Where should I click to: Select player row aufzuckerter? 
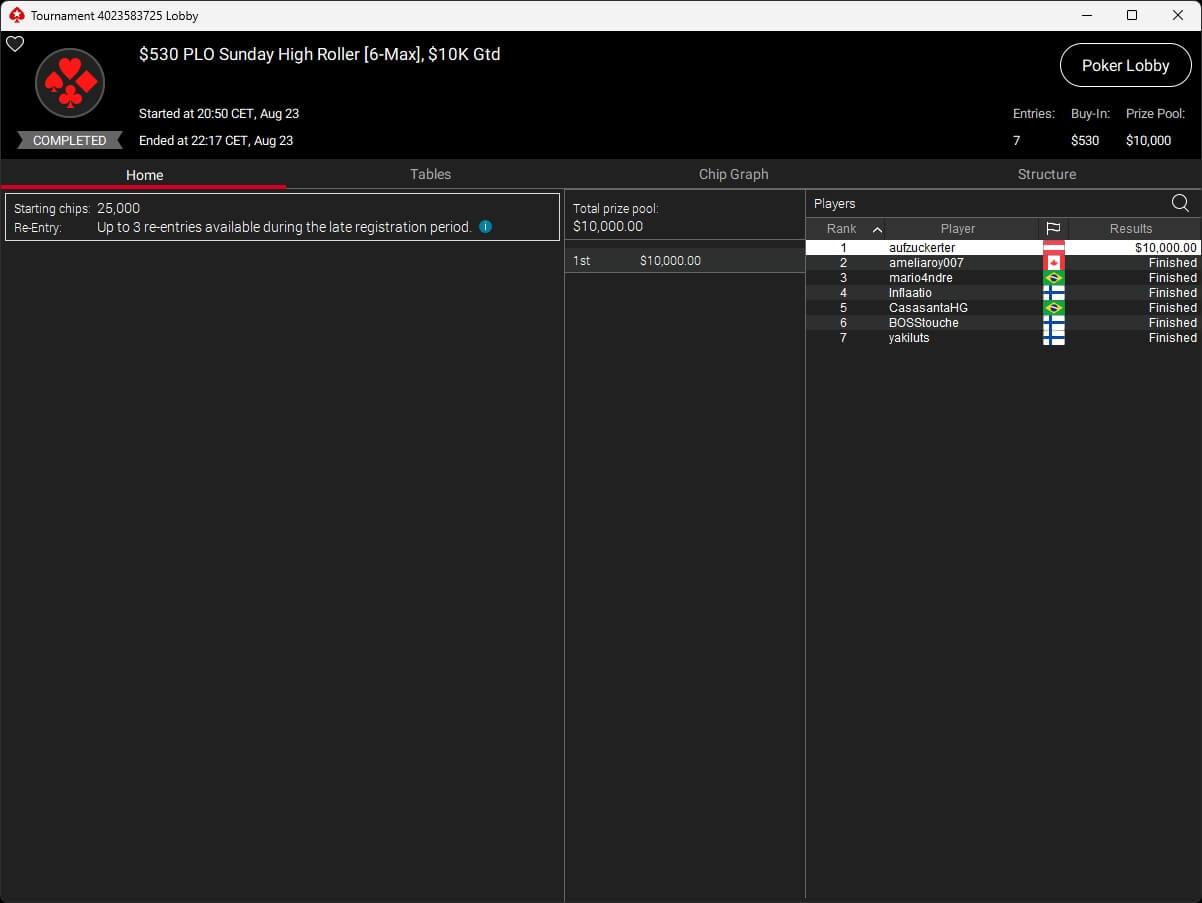point(1003,247)
